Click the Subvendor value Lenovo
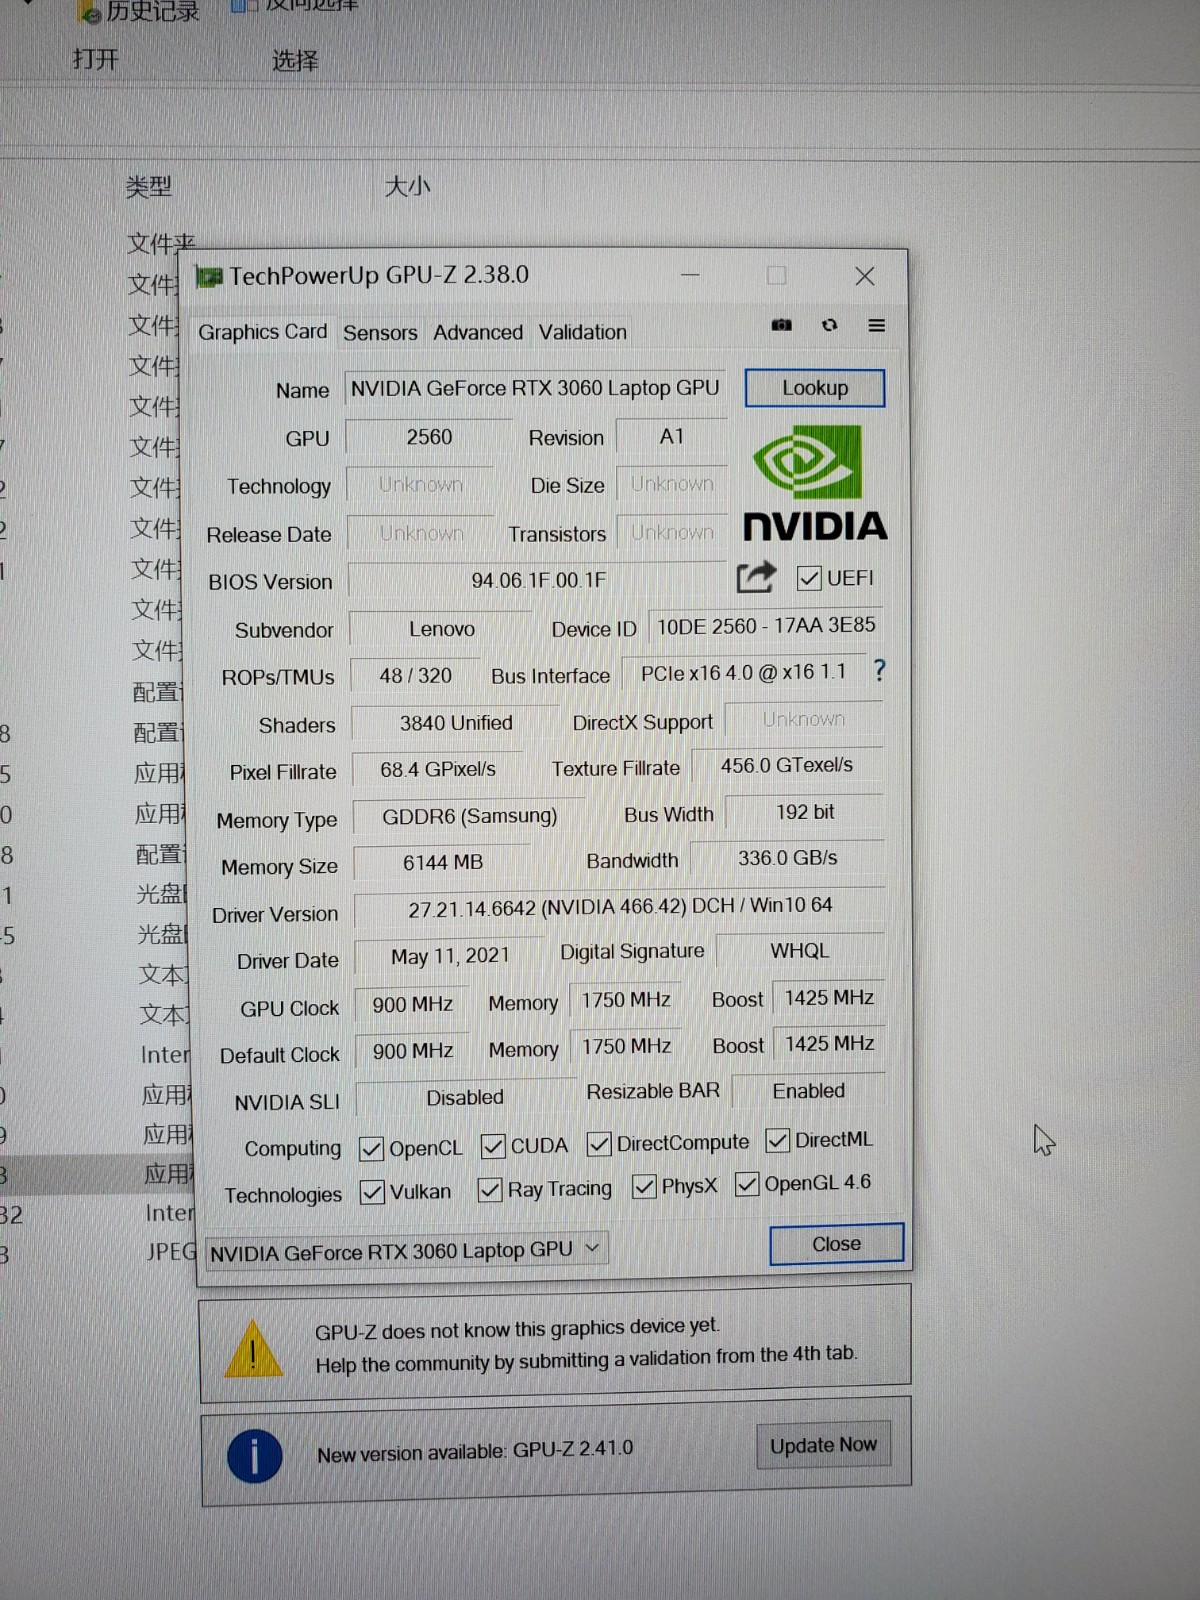Screen dimensions: 1200x1600 [x=442, y=629]
